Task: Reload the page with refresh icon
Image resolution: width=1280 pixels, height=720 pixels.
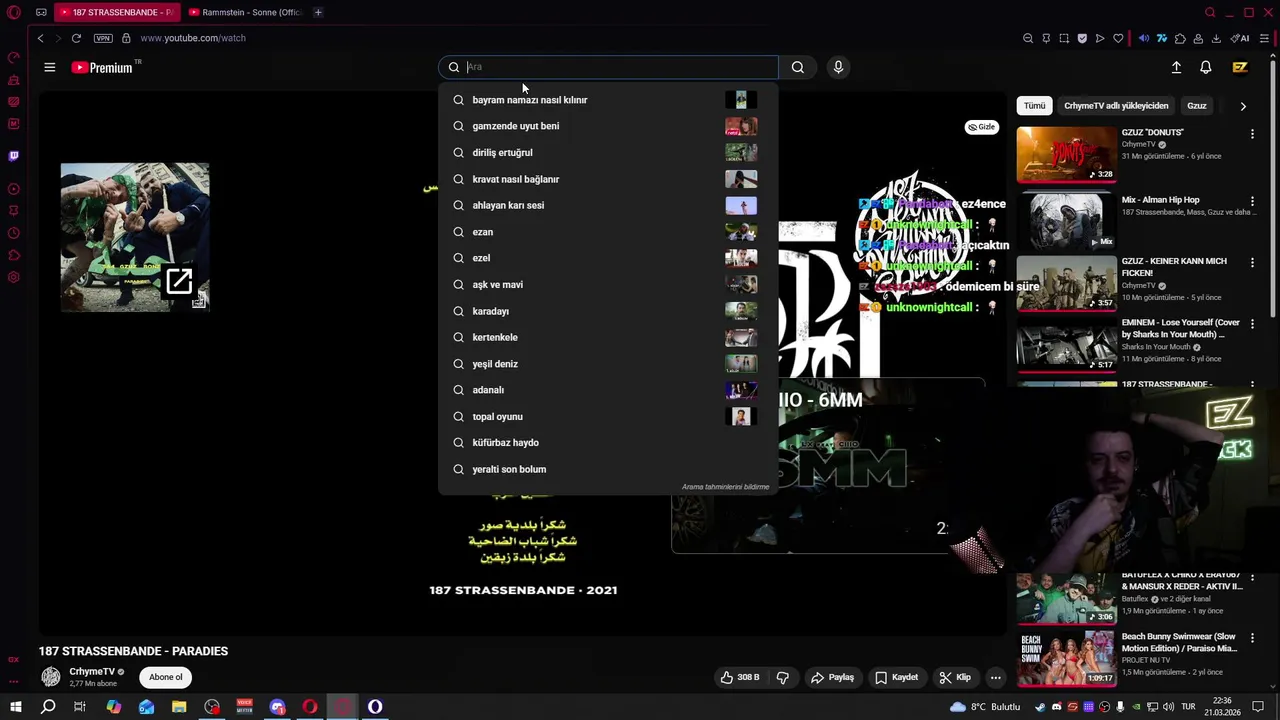Action: pyautogui.click(x=76, y=38)
